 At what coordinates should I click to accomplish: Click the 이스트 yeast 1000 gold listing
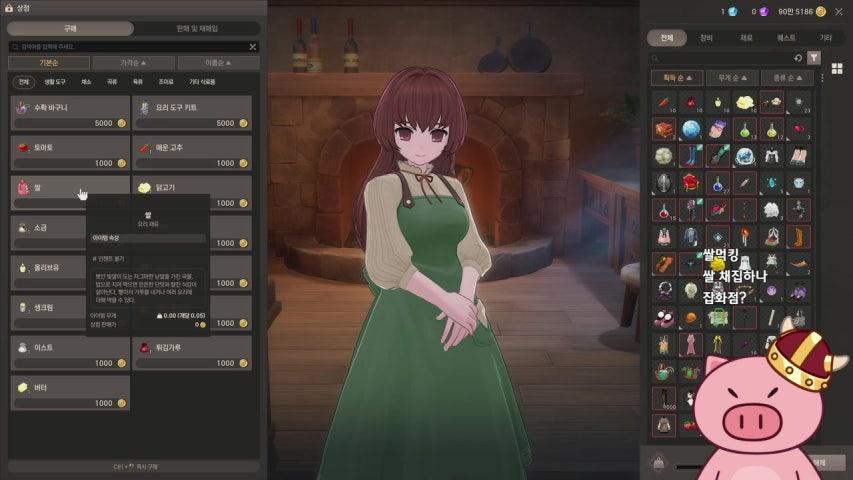coord(70,353)
